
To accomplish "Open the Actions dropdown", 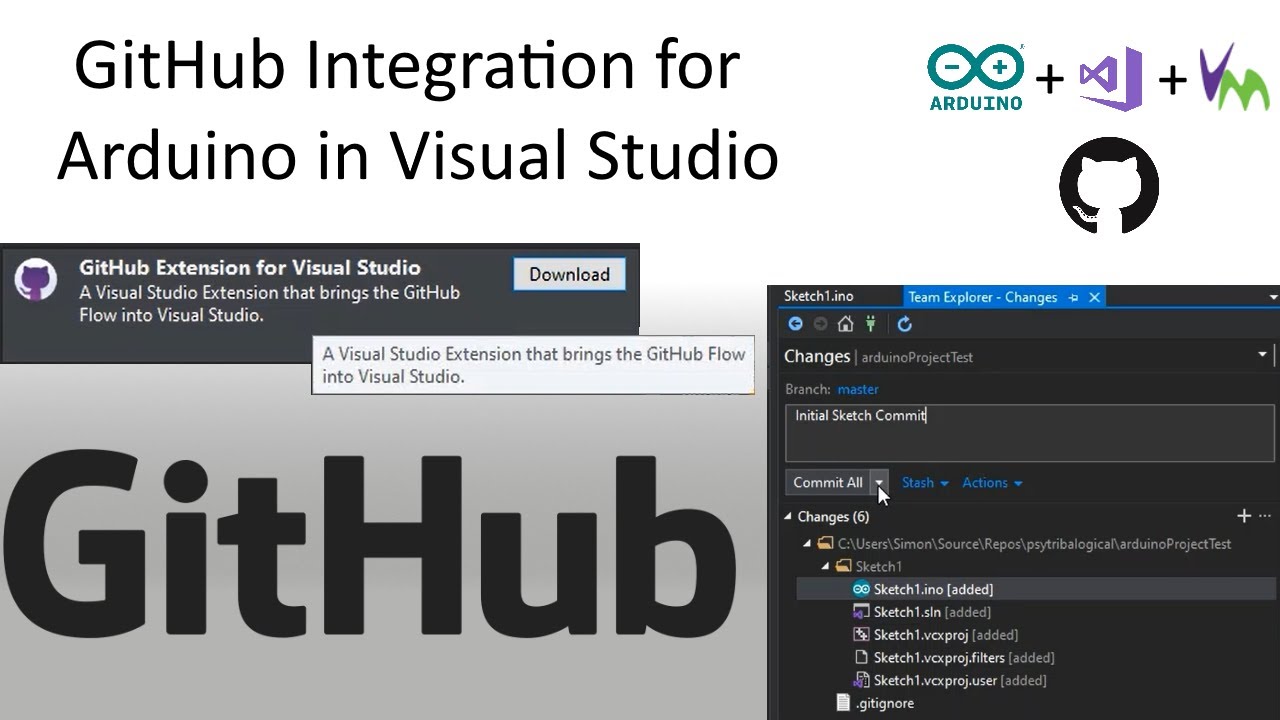I will pyautogui.click(x=991, y=482).
